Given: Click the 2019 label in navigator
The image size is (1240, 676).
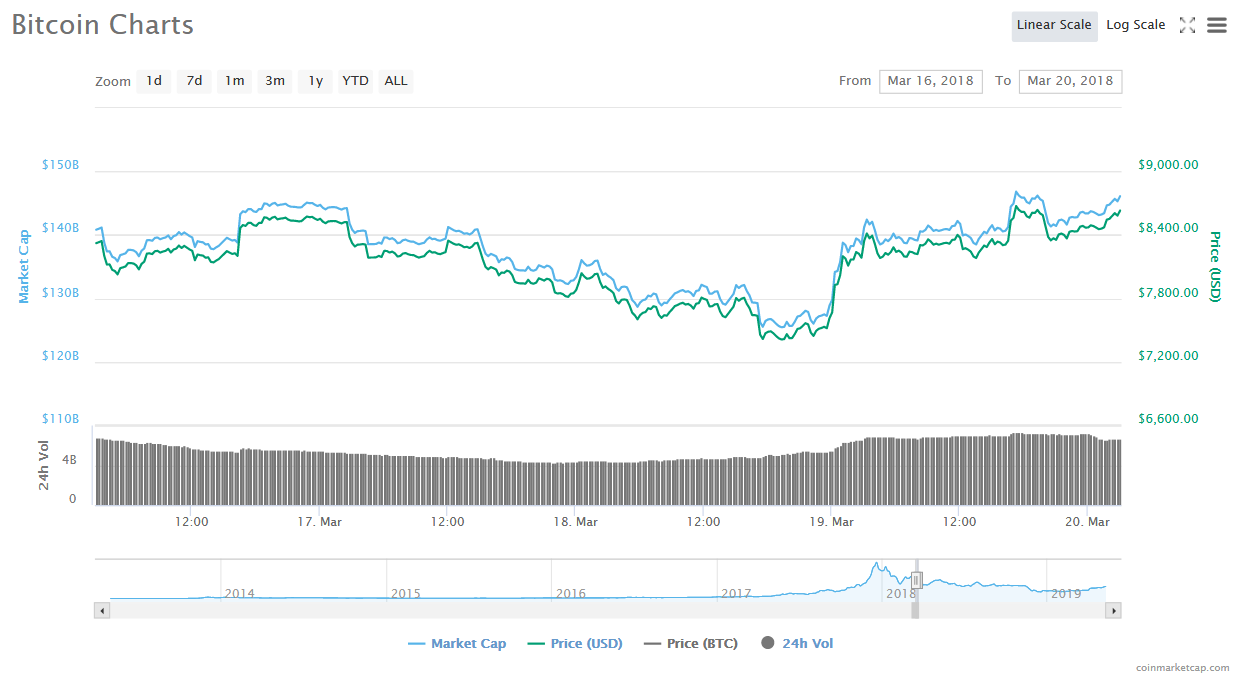Looking at the screenshot, I should [x=1066, y=593].
